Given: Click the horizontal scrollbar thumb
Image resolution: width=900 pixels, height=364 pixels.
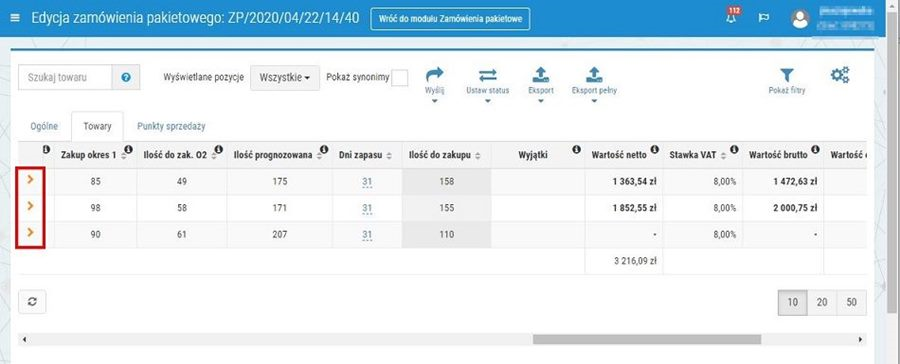Looking at the screenshot, I should tap(647, 340).
